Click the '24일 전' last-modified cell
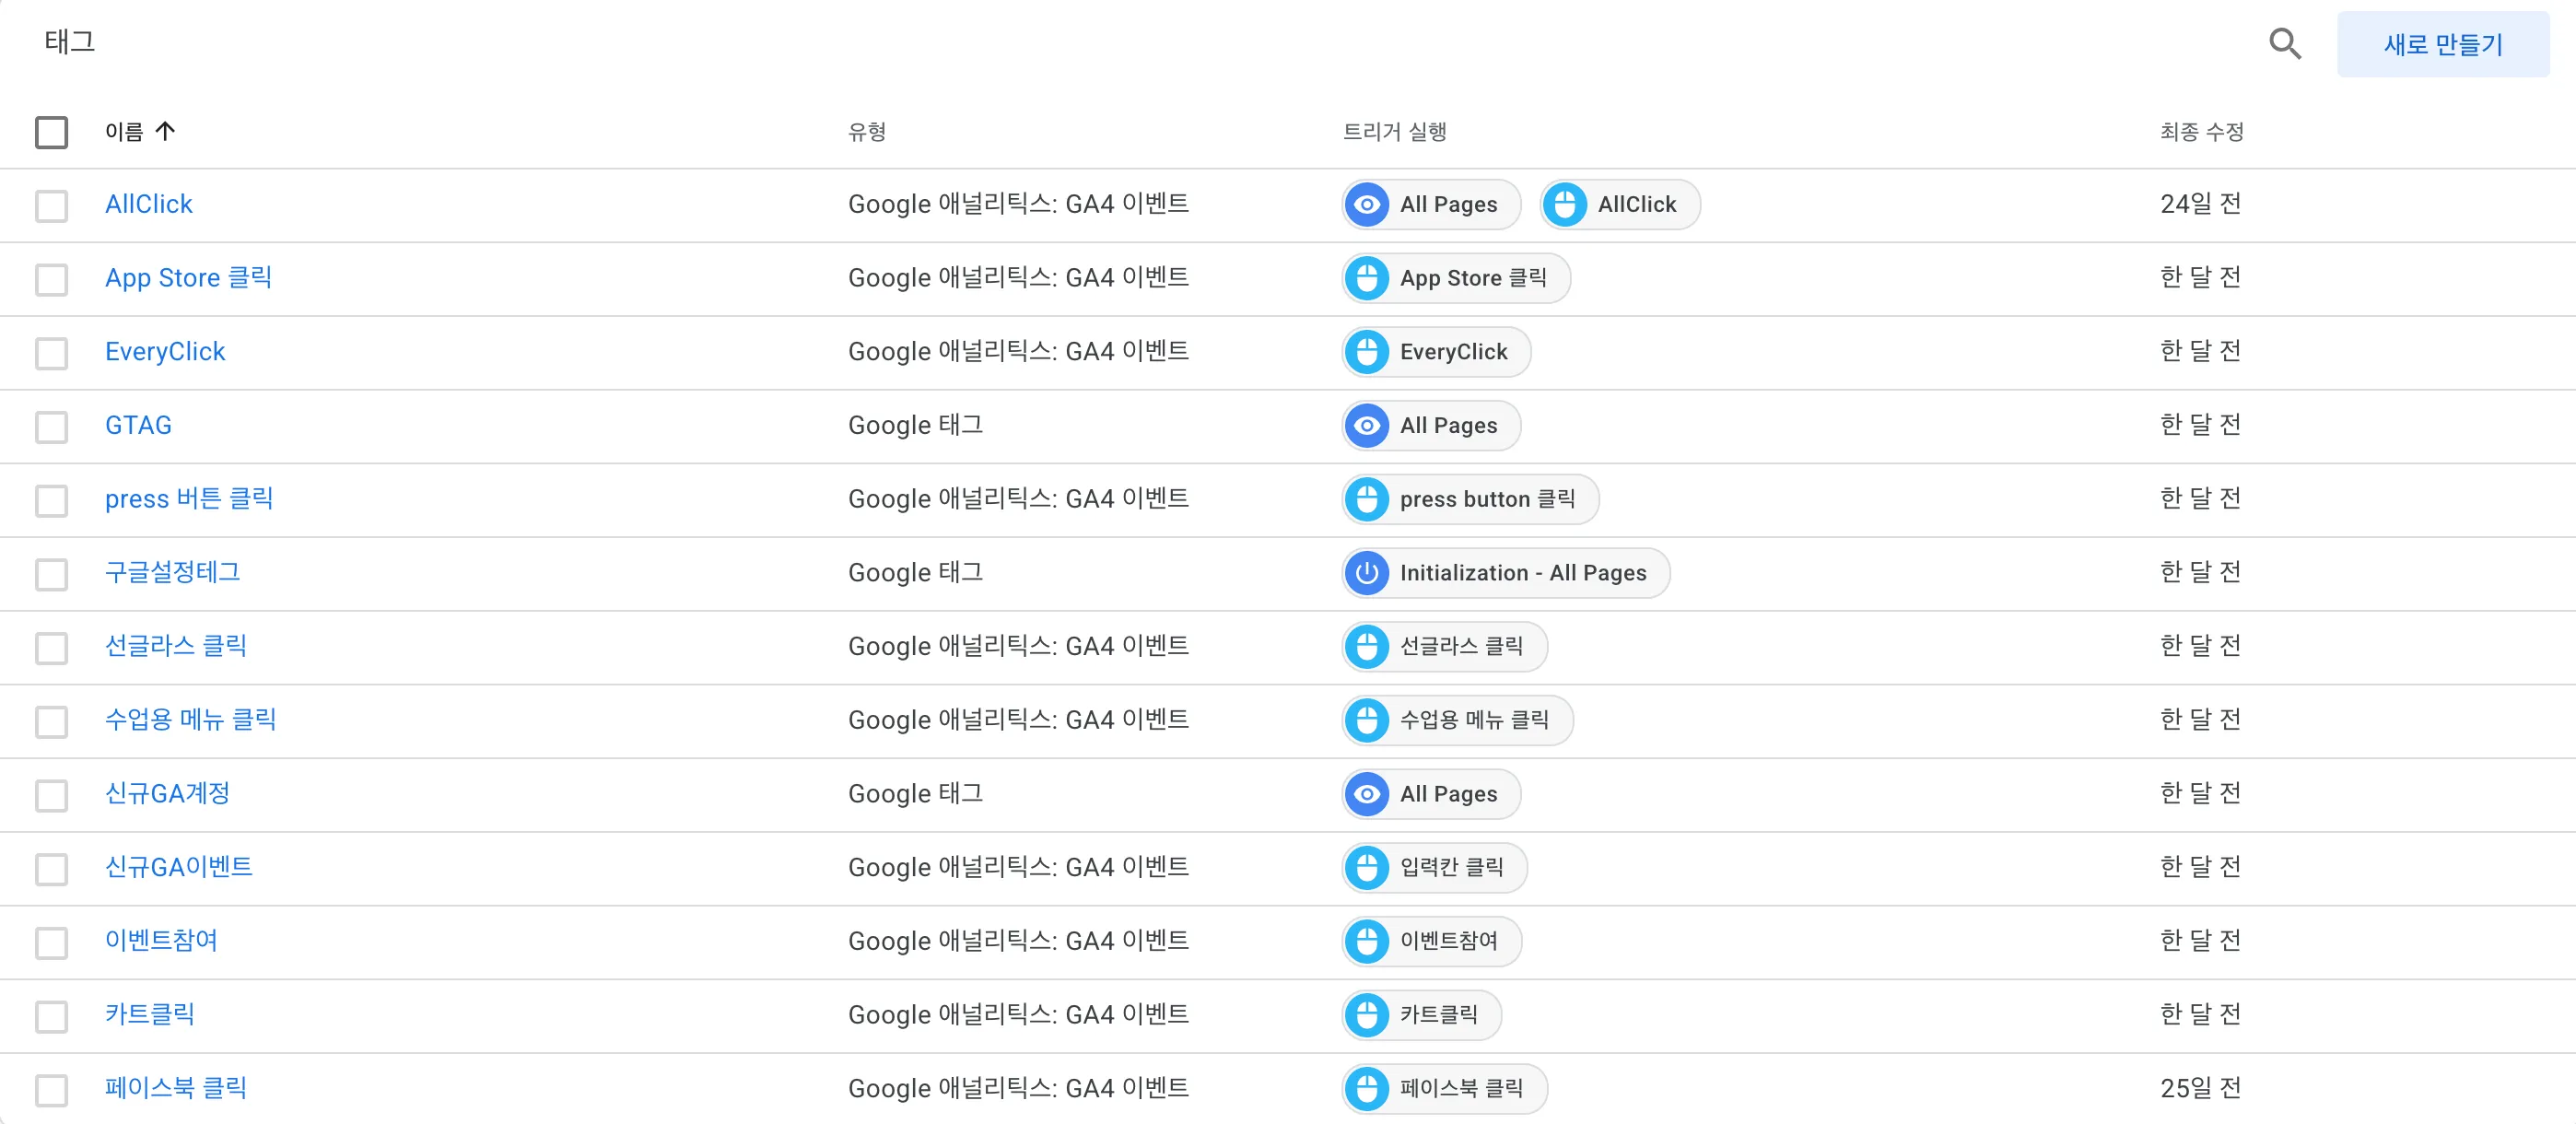Image resolution: width=2576 pixels, height=1124 pixels. 2200,204
